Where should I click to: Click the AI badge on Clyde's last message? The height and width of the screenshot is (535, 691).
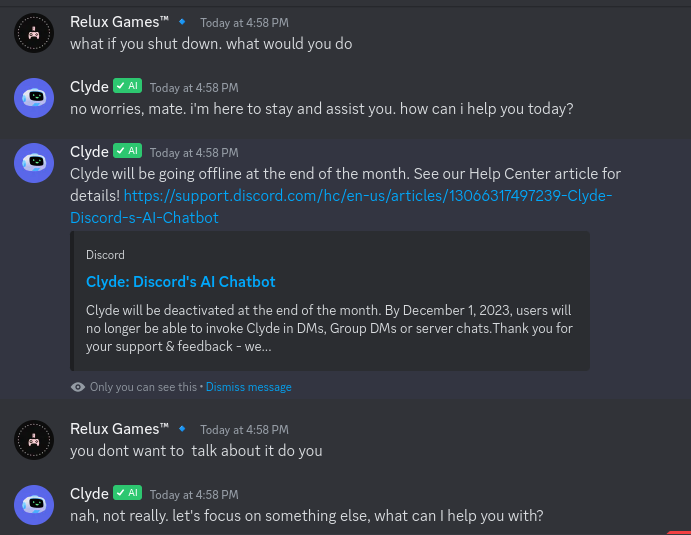coord(127,493)
